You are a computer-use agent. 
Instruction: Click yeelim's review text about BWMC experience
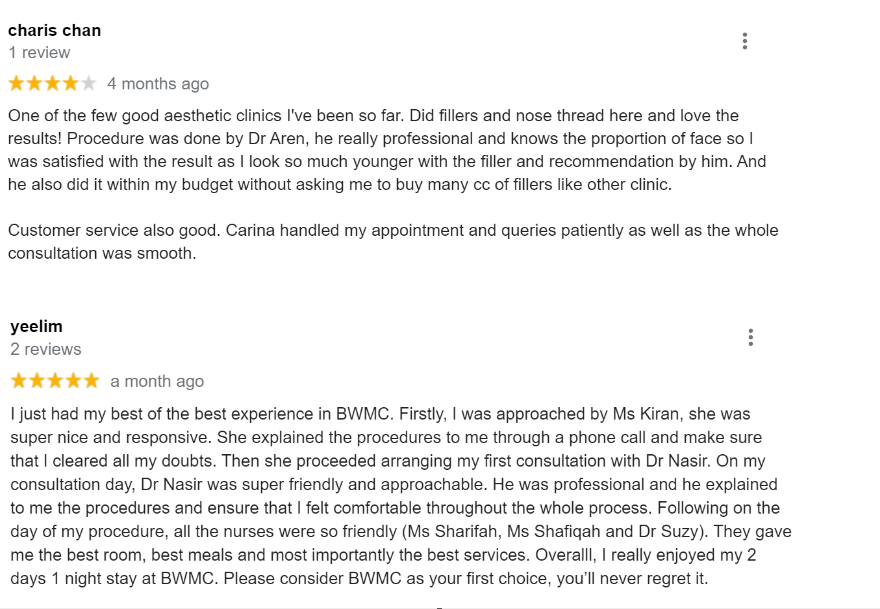401,496
